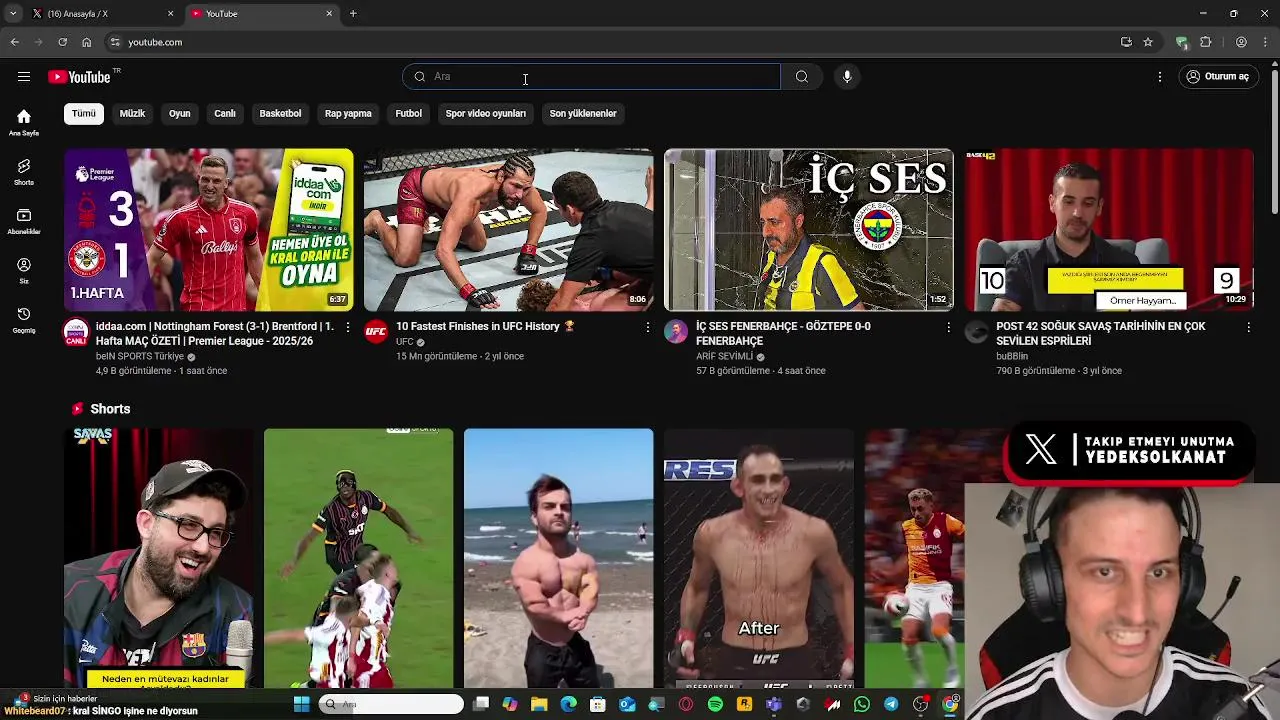Click the page vertical scrollbar
The image size is (1280, 720).
[x=1274, y=140]
